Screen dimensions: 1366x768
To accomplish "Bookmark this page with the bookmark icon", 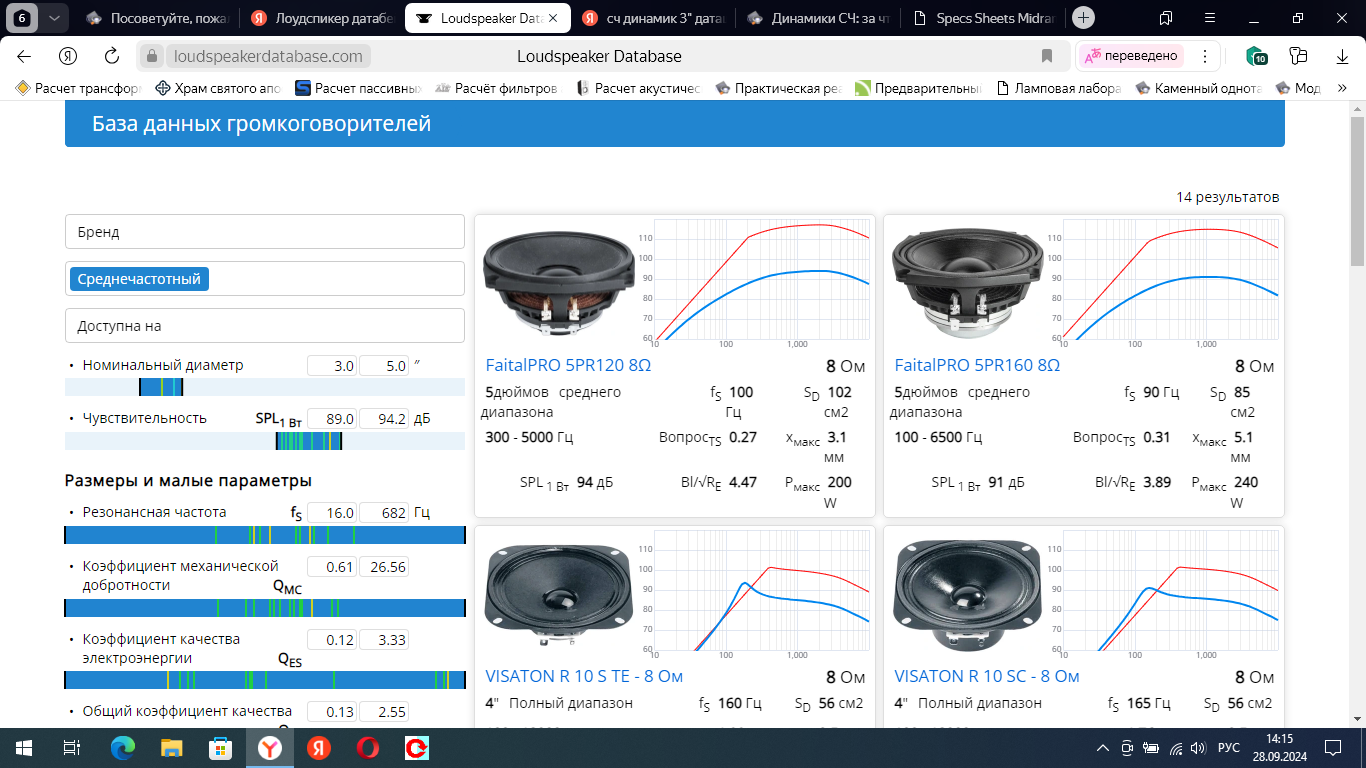I will [x=1047, y=56].
